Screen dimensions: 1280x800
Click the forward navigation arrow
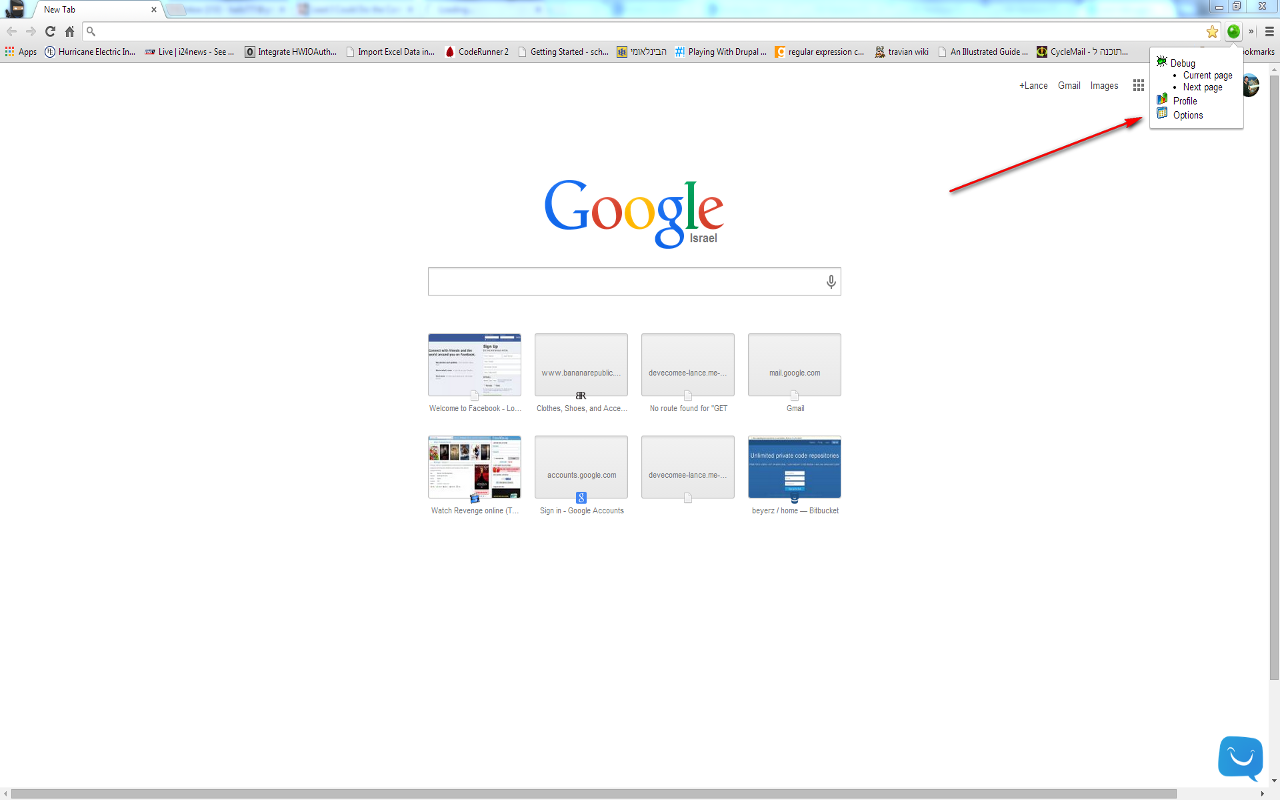pyautogui.click(x=31, y=32)
